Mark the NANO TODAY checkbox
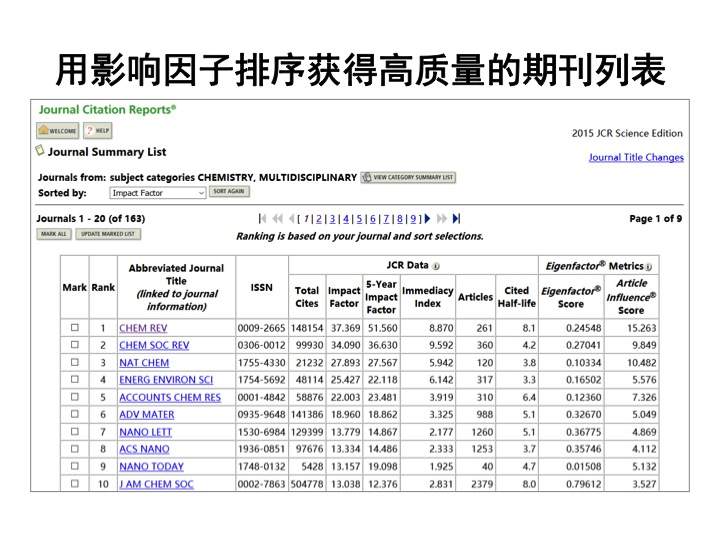The height and width of the screenshot is (540, 720). pos(75,466)
